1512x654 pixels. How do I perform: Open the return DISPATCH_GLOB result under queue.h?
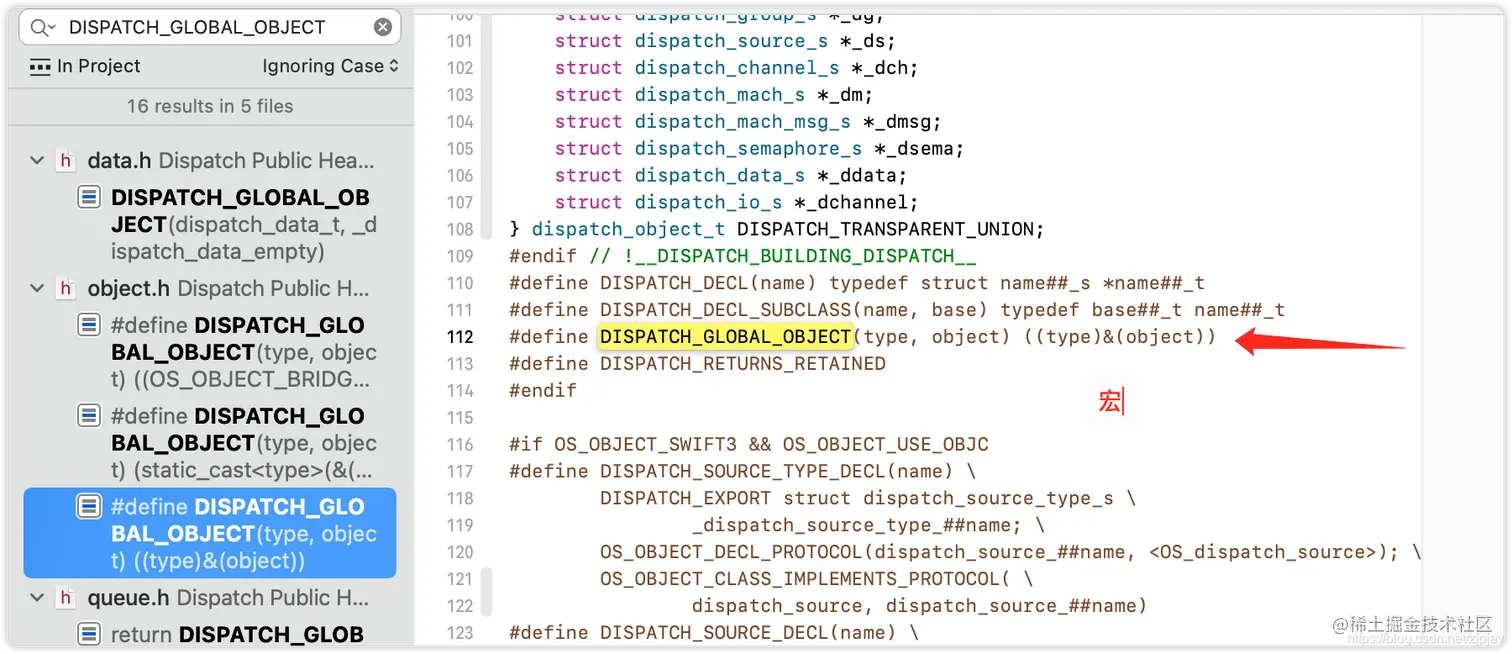pos(210,634)
